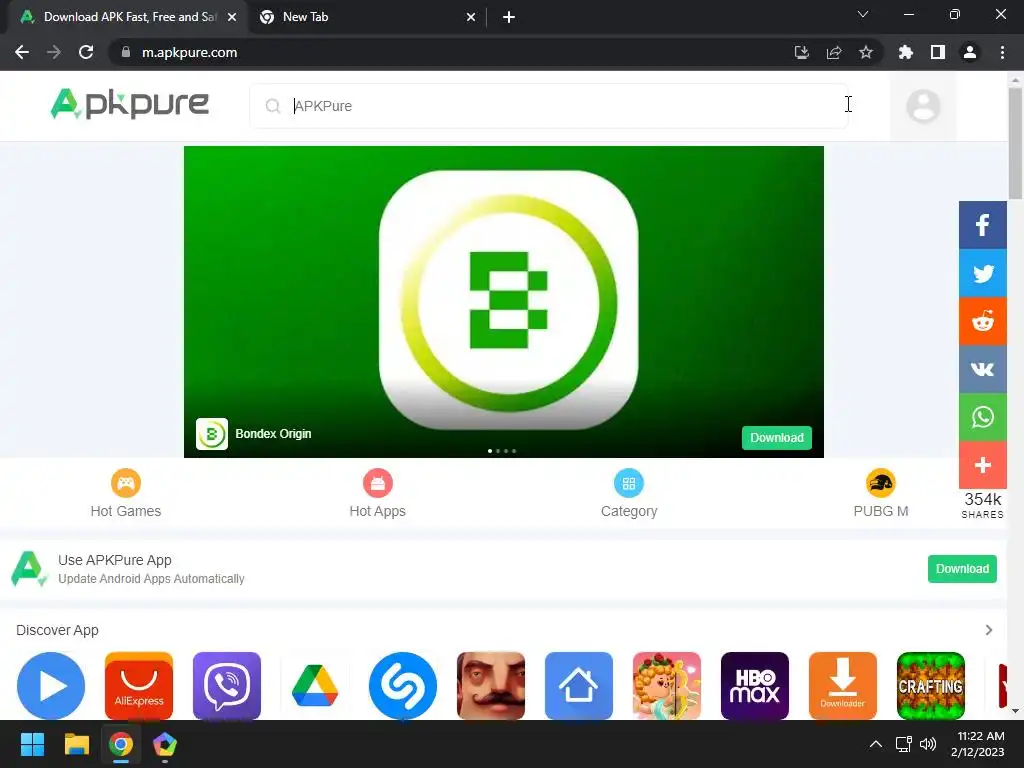The width and height of the screenshot is (1024, 768).
Task: Bookmark this page with star icon
Action: pos(865,52)
